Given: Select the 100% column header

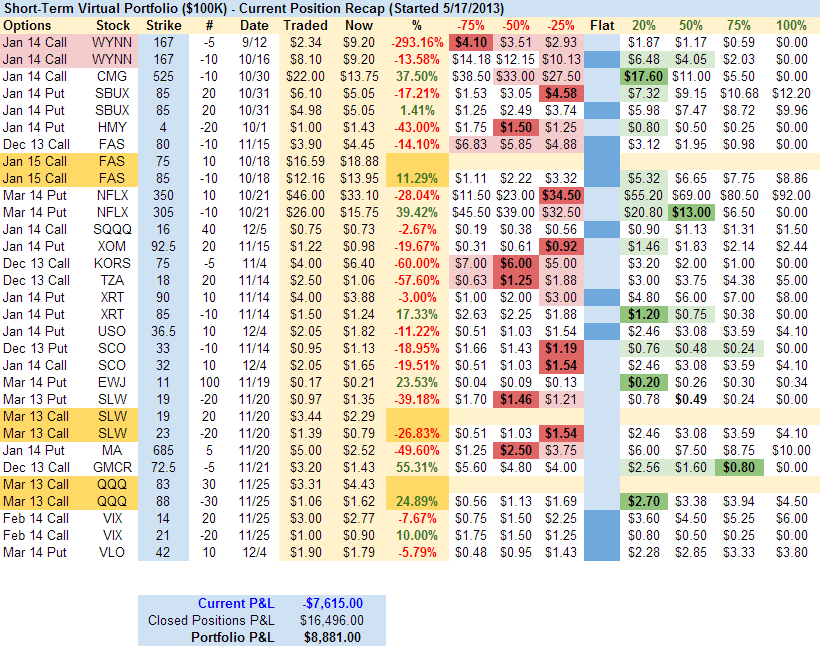Looking at the screenshot, I should pyautogui.click(x=790, y=25).
